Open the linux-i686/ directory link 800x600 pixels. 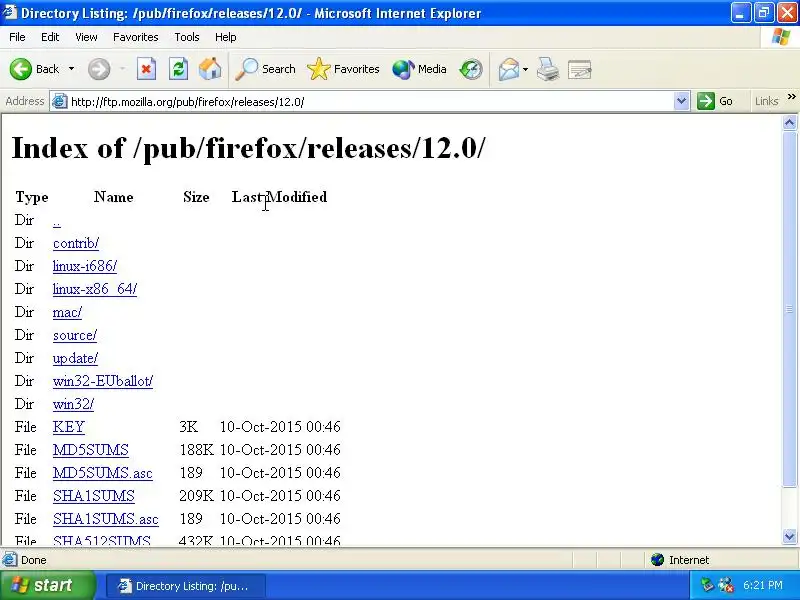(x=85, y=266)
